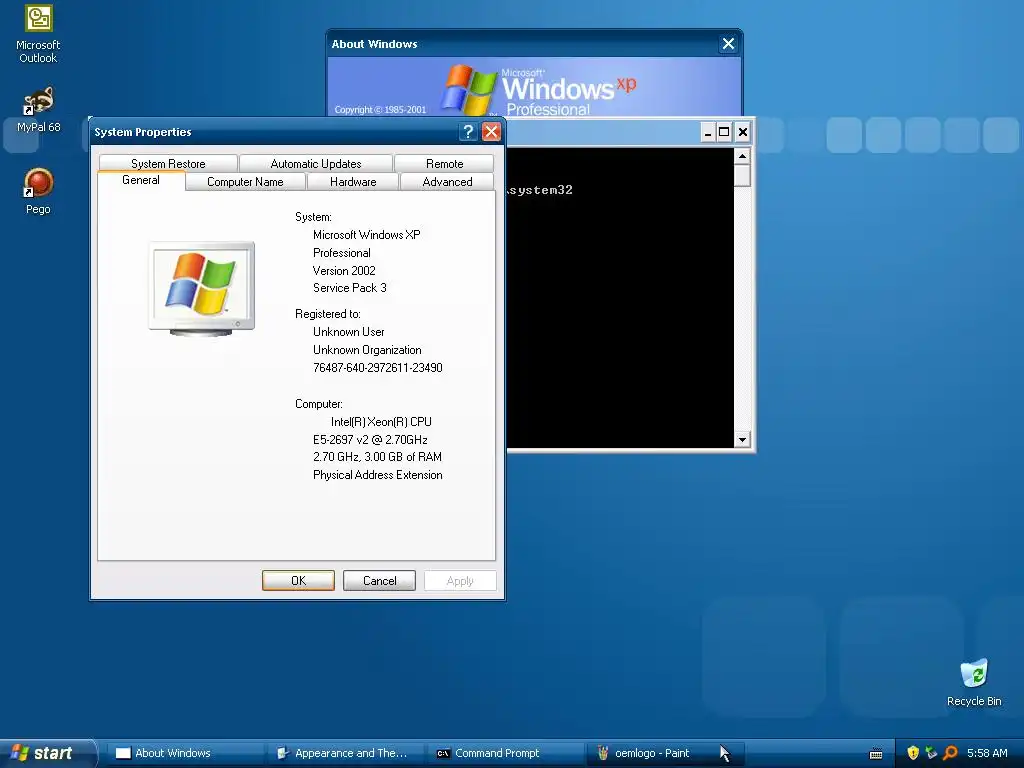Open the Computer Name tab
1024x768 pixels.
click(245, 182)
